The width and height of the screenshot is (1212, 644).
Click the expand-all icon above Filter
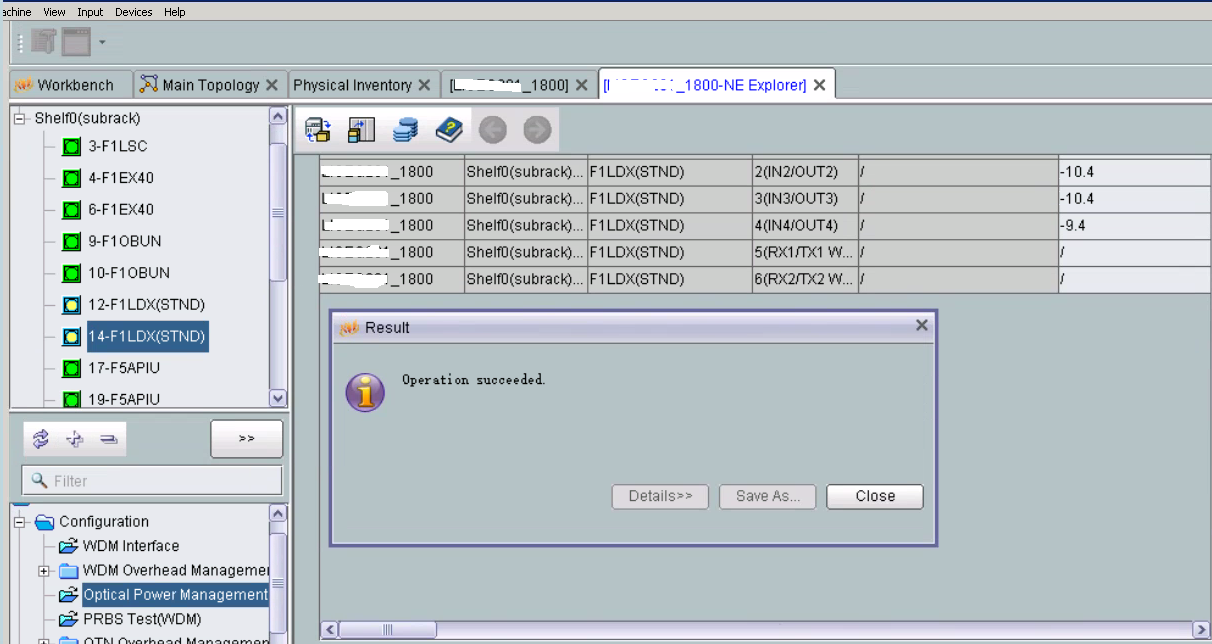tap(75, 439)
